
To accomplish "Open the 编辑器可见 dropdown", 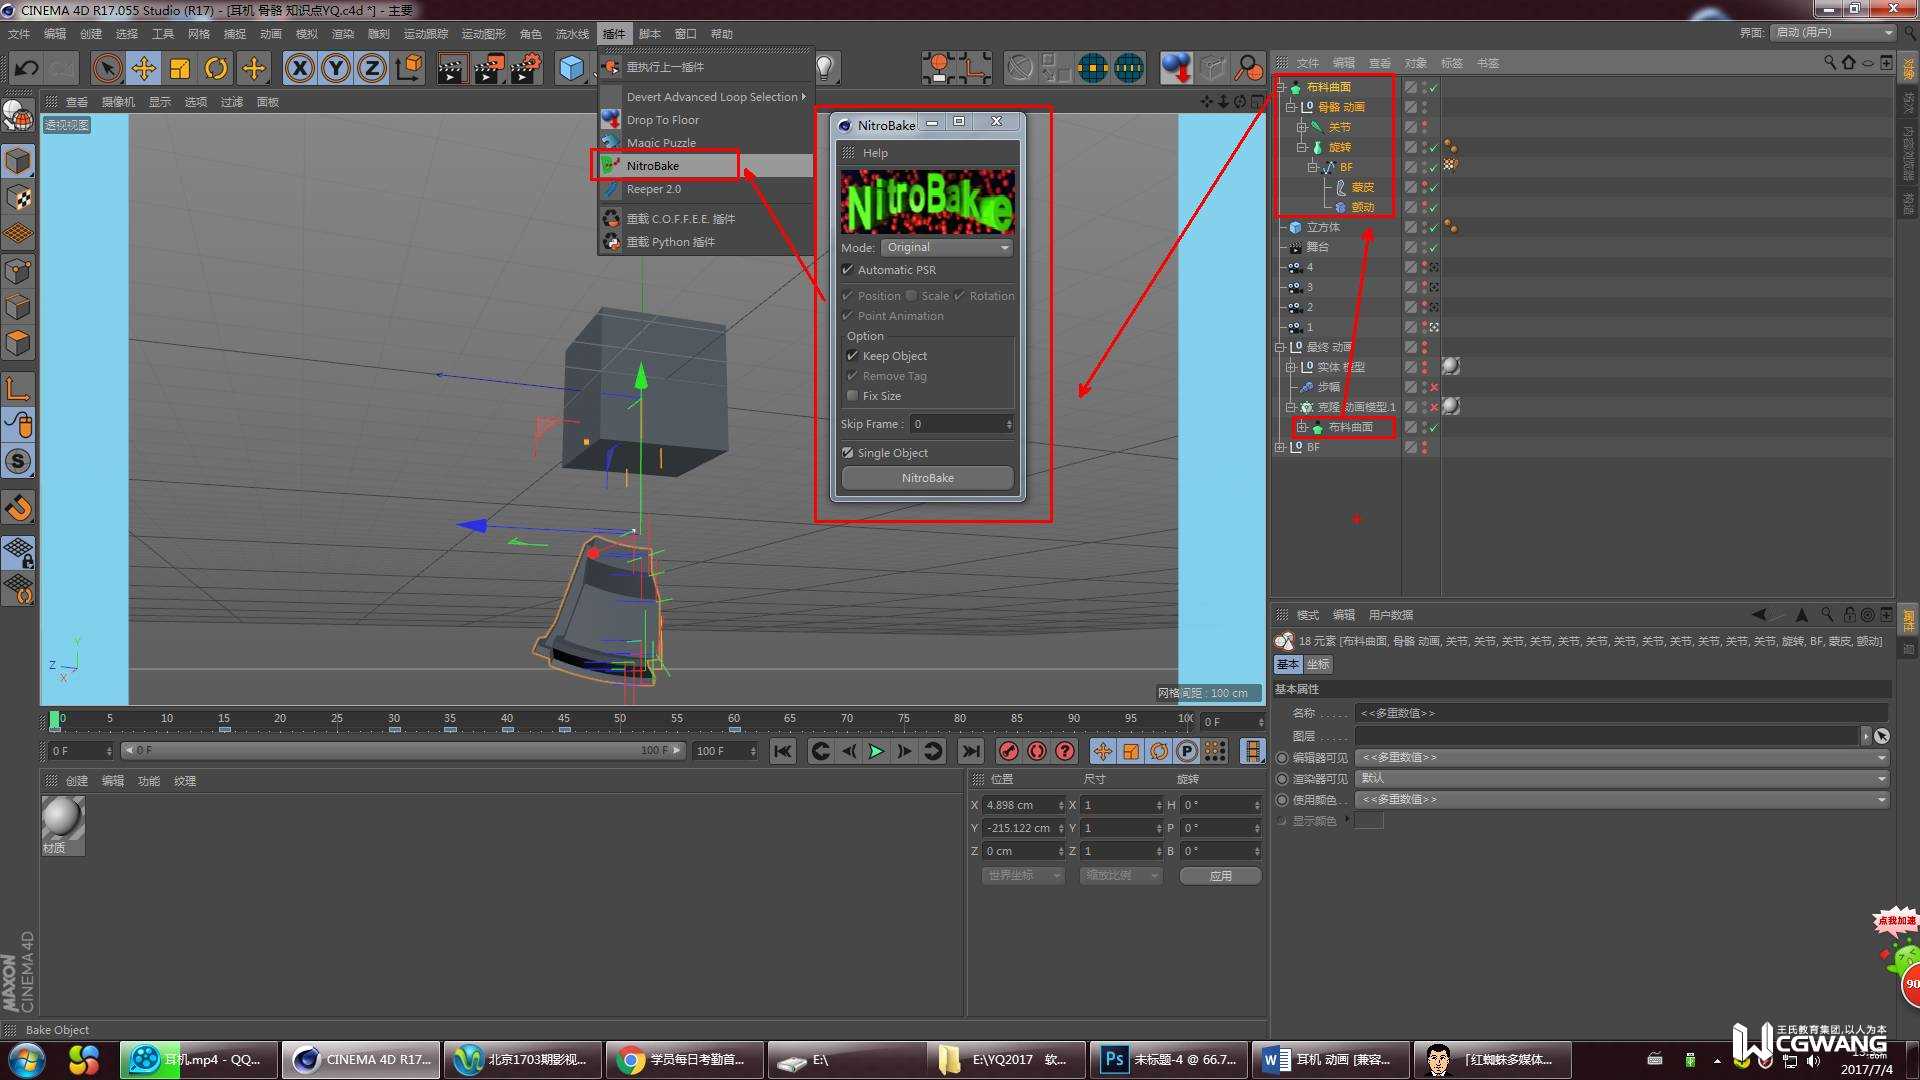I will [x=1620, y=757].
